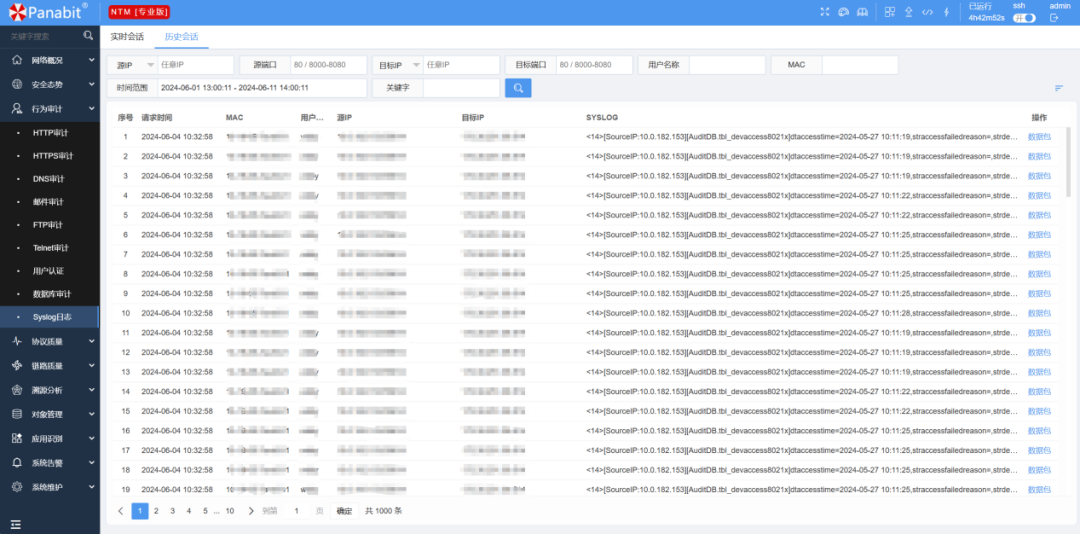Click the 网络概况 home icon

tap(17, 60)
